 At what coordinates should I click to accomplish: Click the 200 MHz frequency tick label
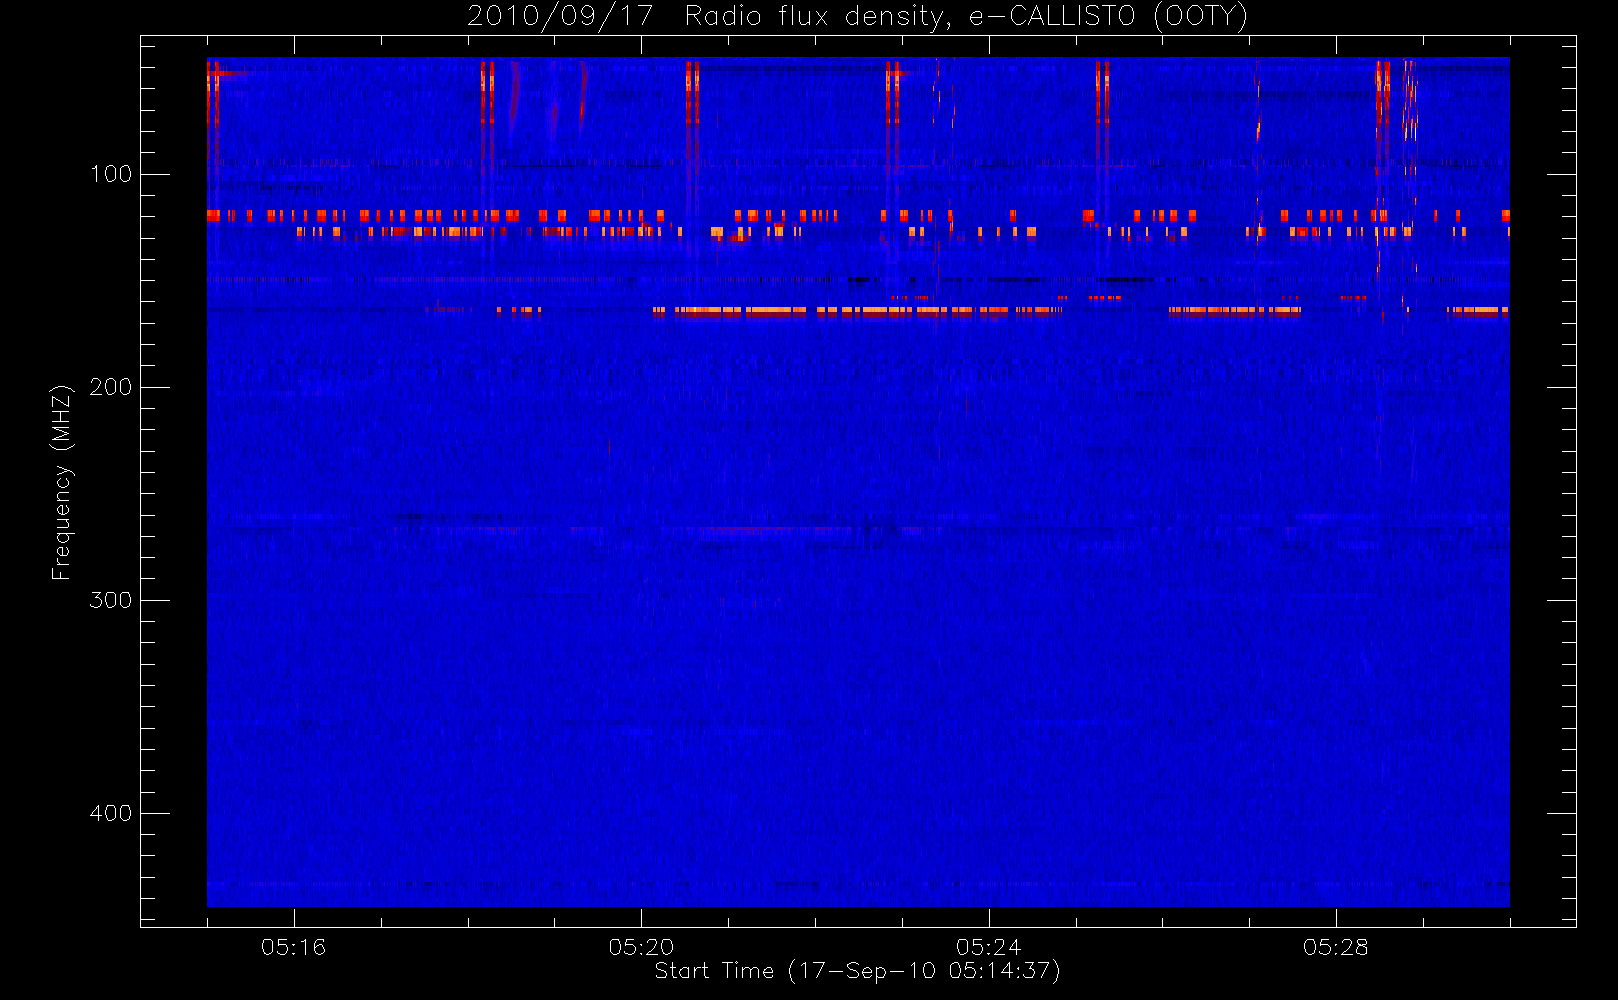point(110,387)
